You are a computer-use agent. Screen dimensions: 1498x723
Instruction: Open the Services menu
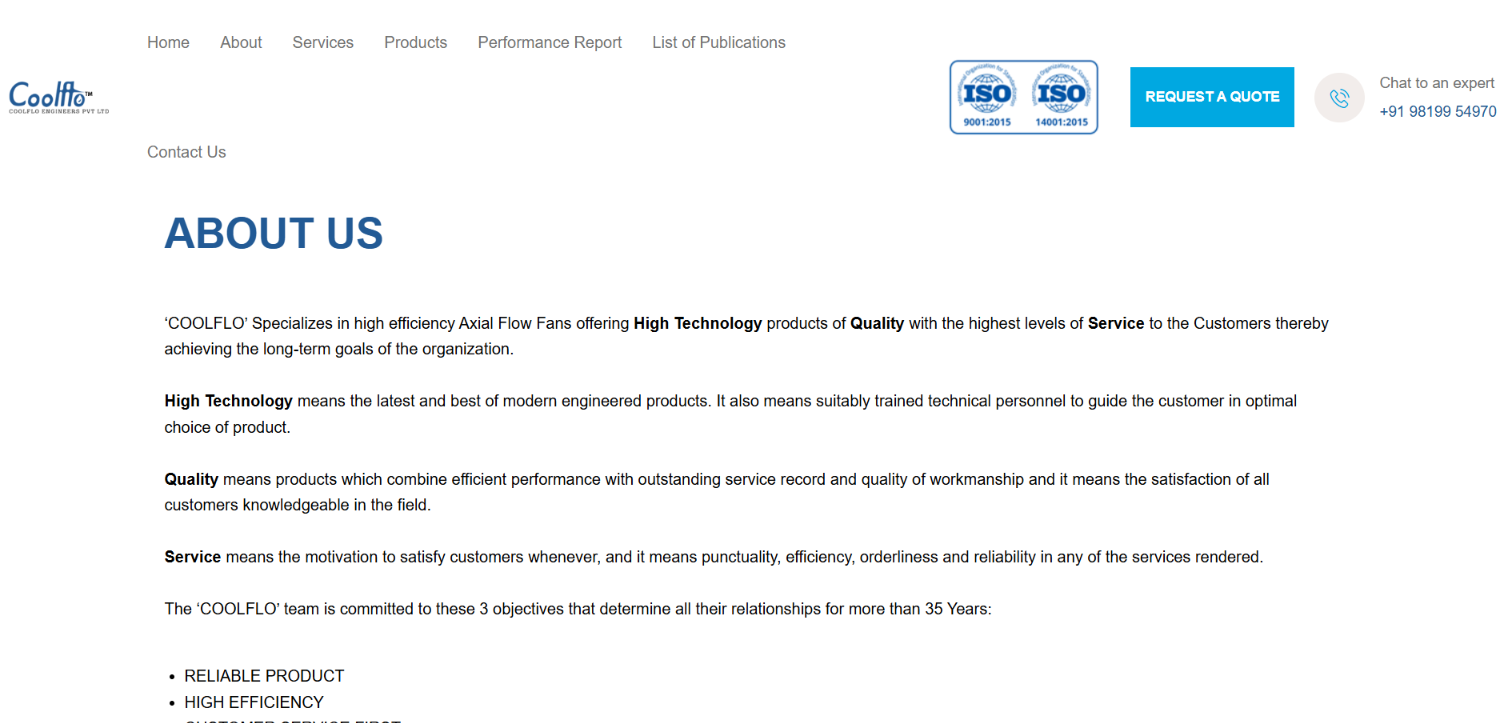pos(323,42)
